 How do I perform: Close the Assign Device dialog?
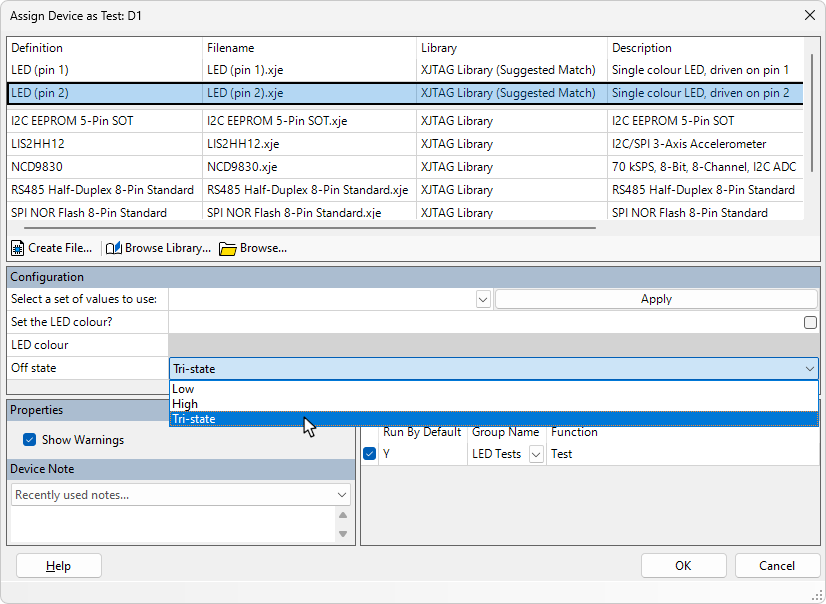coord(809,15)
